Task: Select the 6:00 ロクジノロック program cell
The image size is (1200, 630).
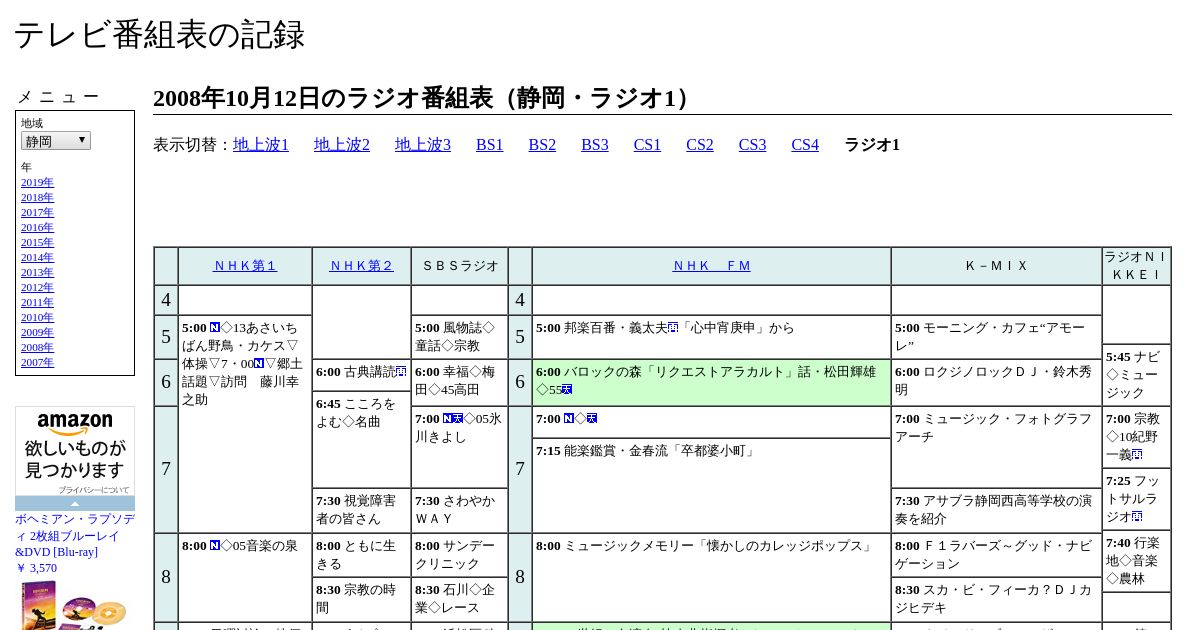Action: pos(996,382)
